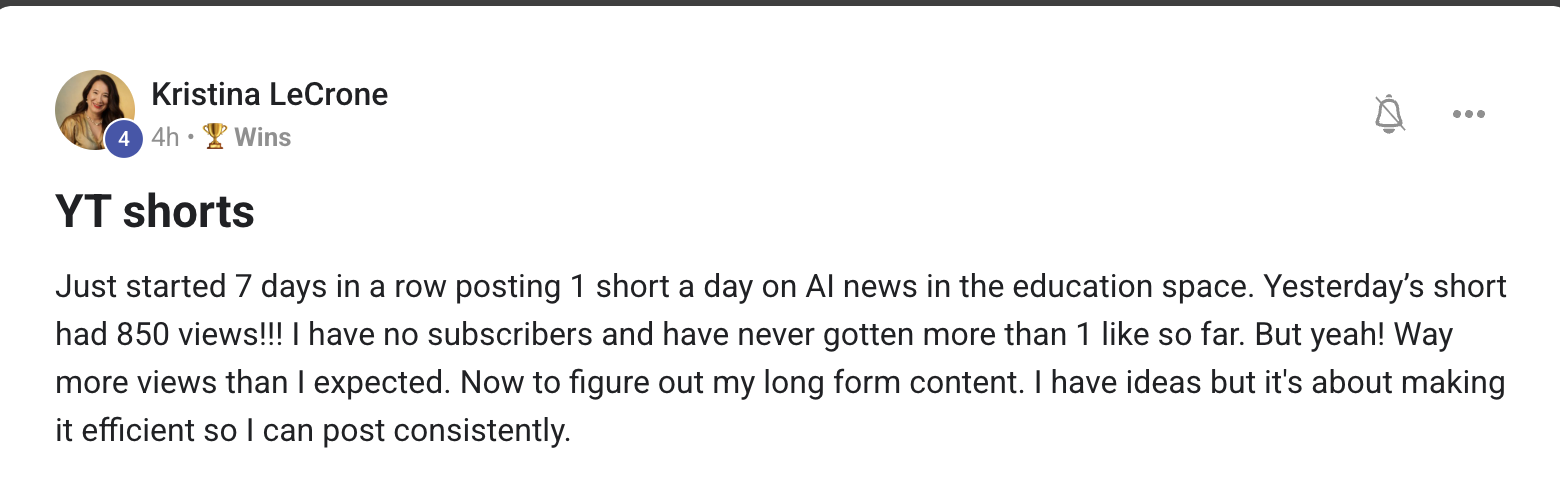Open Kristina LeCrone's profile picture
The width and height of the screenshot is (1560, 486).
[x=95, y=110]
